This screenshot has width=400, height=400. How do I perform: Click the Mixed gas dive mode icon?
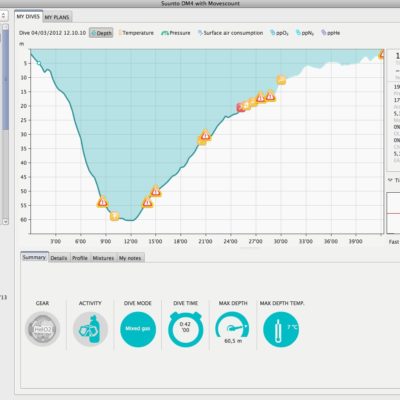click(138, 329)
